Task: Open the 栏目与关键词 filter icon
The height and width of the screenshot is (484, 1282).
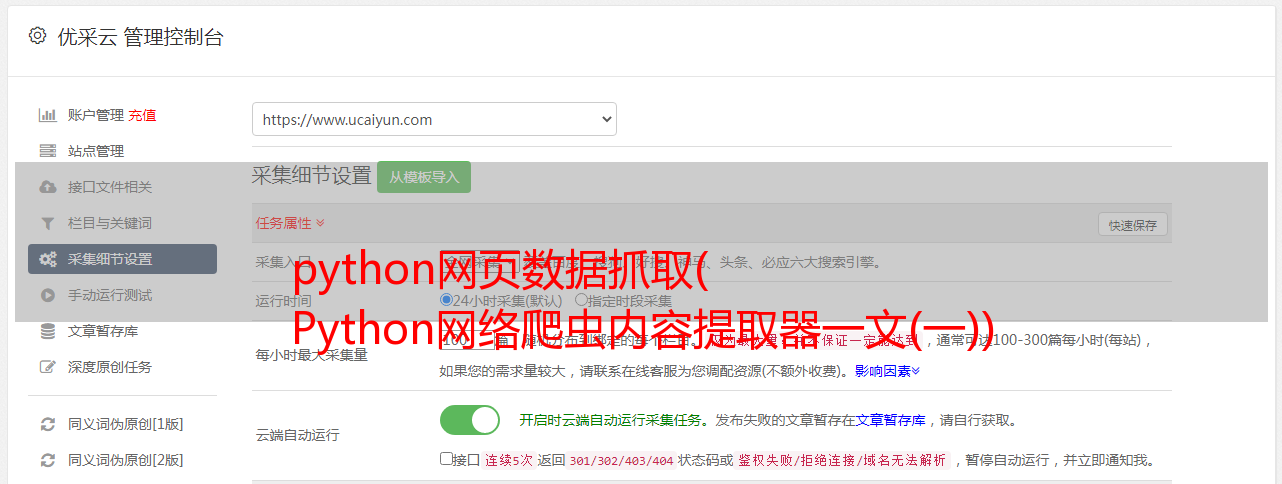Action: click(x=47, y=223)
